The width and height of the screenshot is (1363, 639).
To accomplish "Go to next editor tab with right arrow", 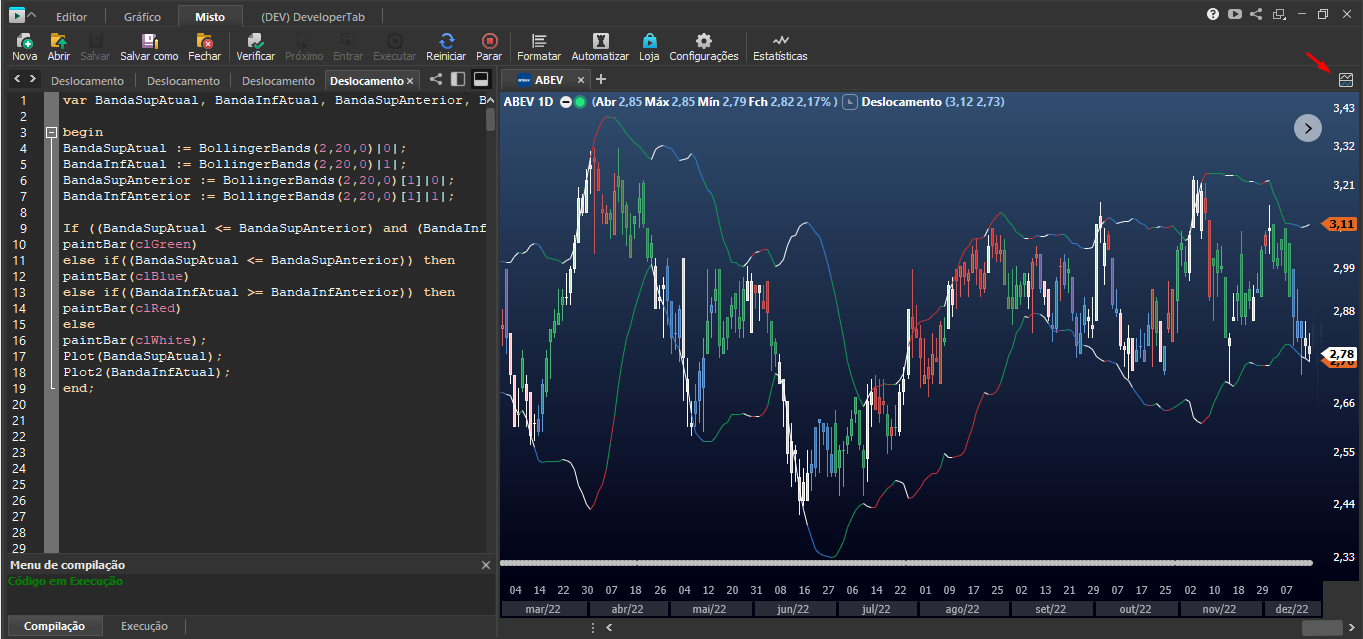I will coord(33,79).
